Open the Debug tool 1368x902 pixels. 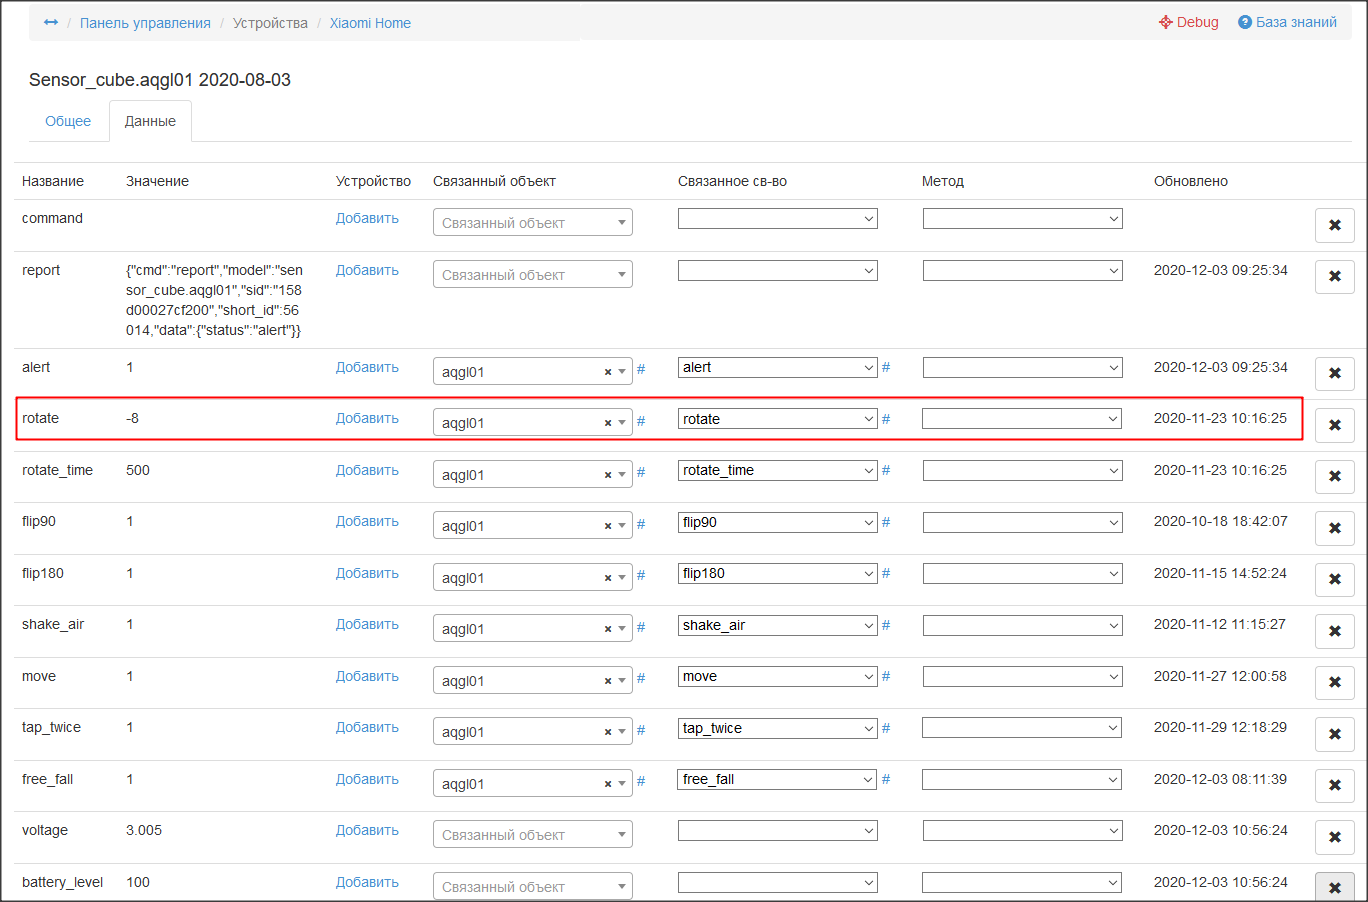(1189, 22)
